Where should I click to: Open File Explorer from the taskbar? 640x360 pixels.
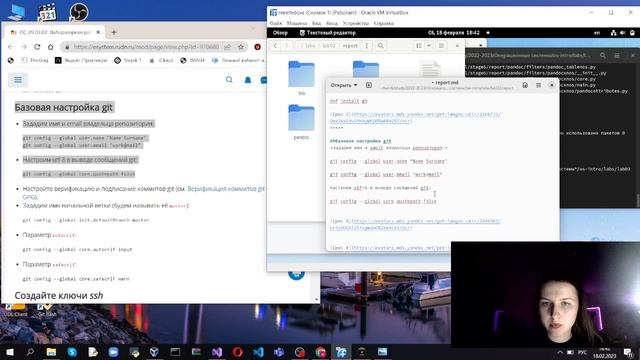[x=51, y=352]
